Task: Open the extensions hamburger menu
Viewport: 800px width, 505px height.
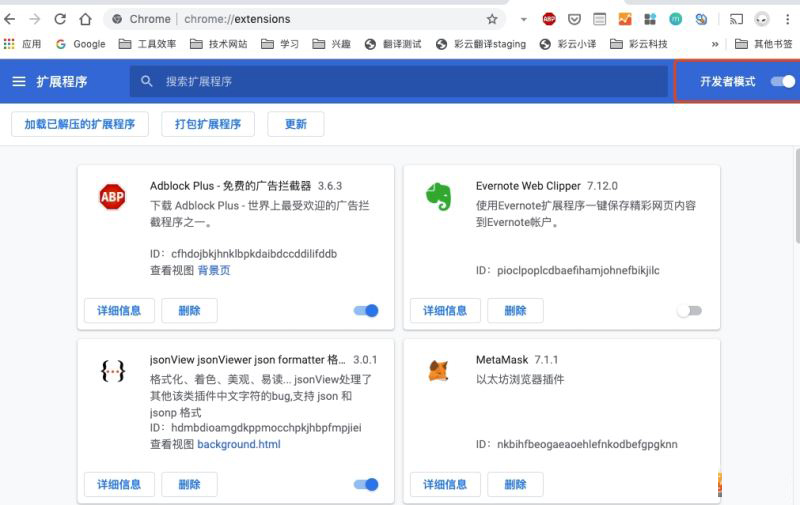Action: click(x=19, y=82)
